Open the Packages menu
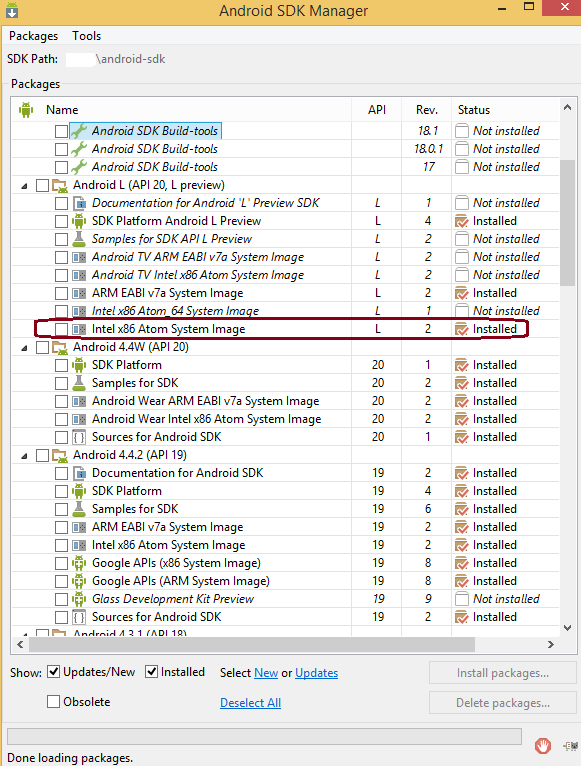 [33, 36]
